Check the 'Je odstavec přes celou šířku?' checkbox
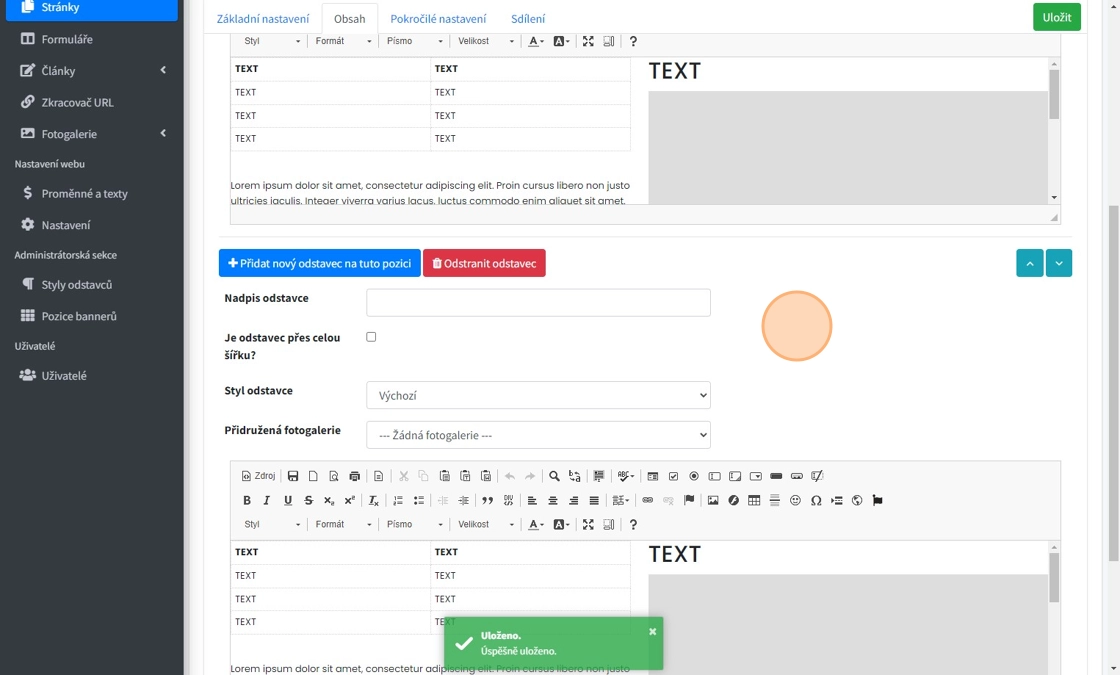 click(371, 337)
